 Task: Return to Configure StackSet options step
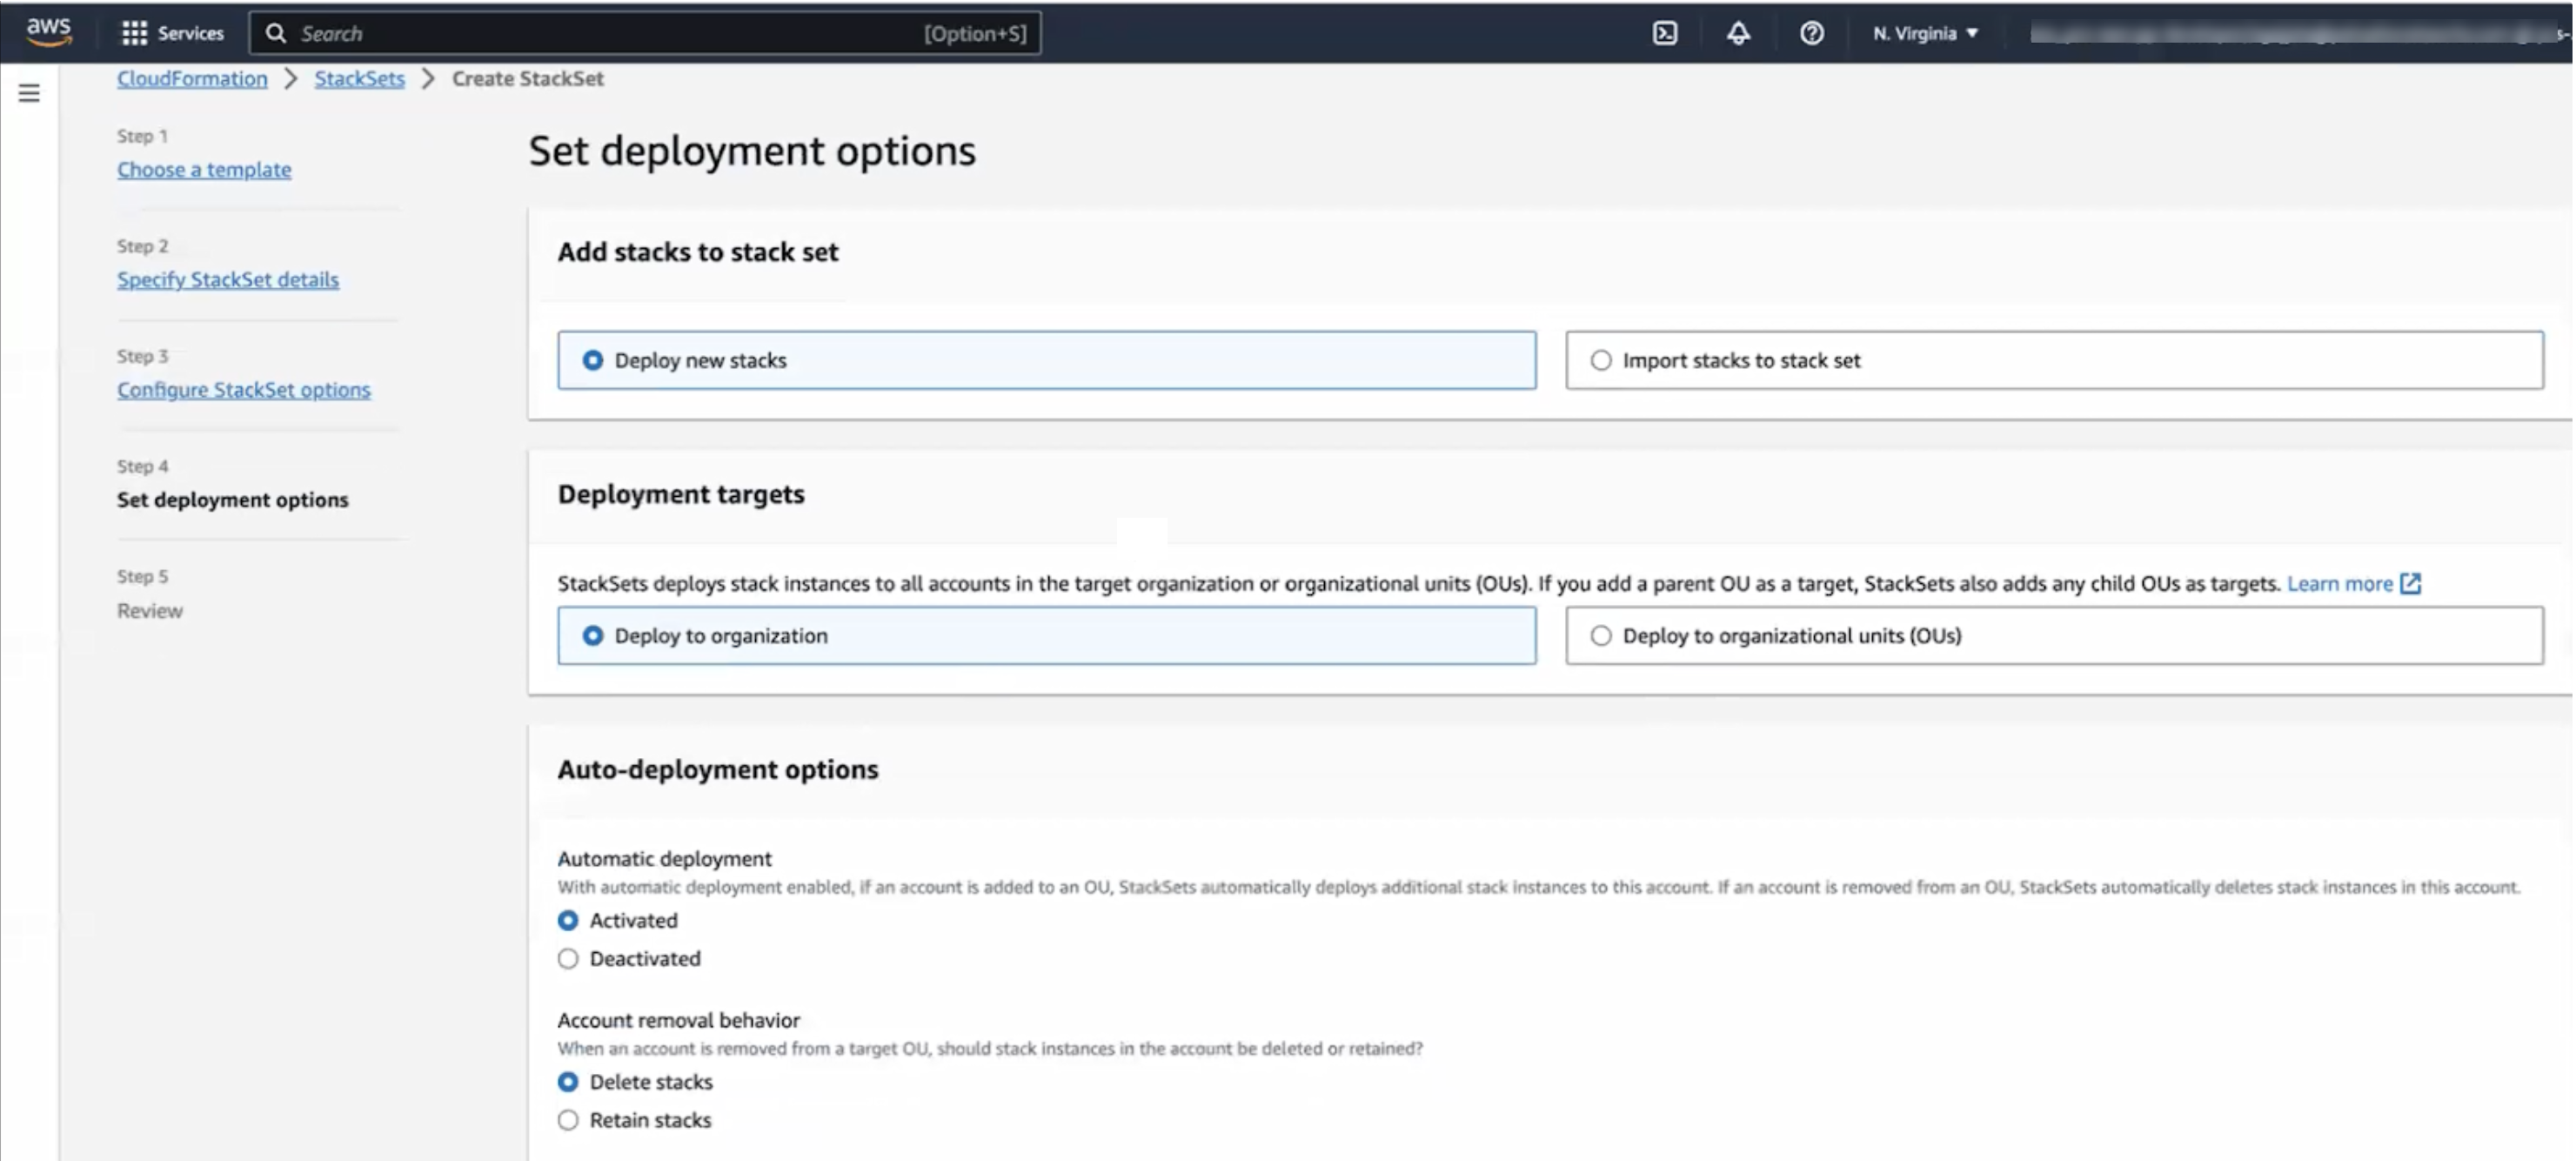click(x=243, y=389)
